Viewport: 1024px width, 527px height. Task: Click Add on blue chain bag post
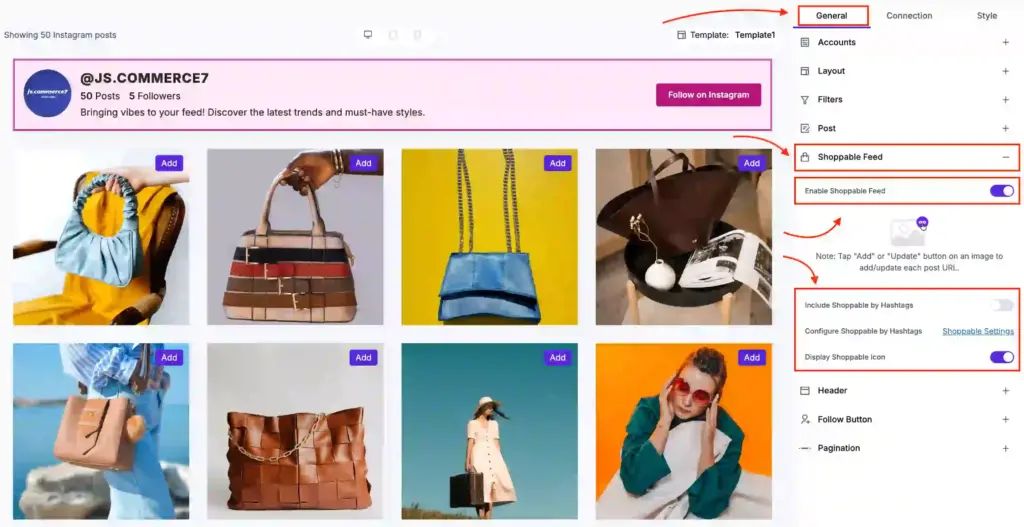(558, 163)
